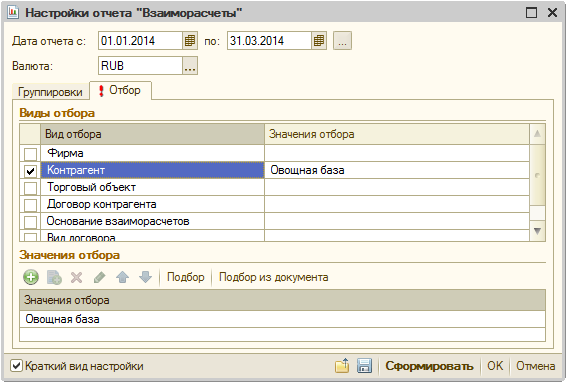The width and height of the screenshot is (566, 382).
Task: Move the value up with the arrow icon
Action: click(122, 277)
